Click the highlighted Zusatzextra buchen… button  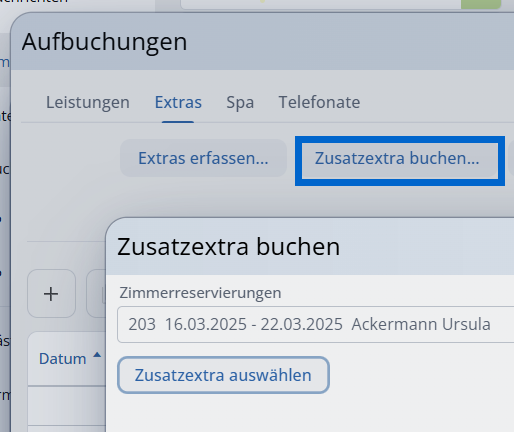point(400,161)
